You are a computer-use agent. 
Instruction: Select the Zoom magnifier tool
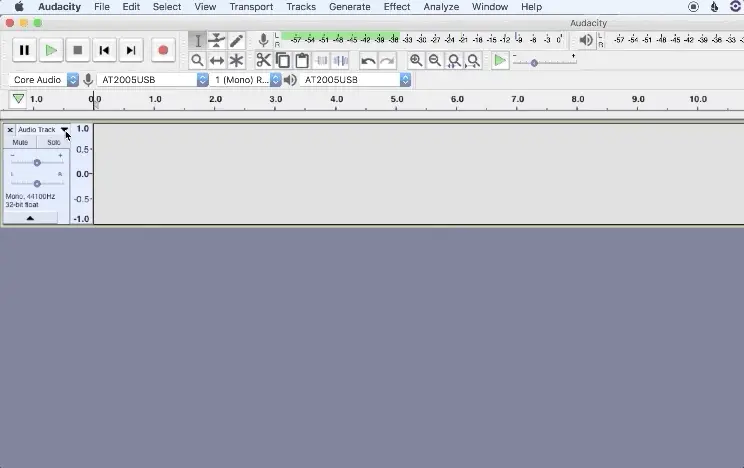click(x=197, y=61)
